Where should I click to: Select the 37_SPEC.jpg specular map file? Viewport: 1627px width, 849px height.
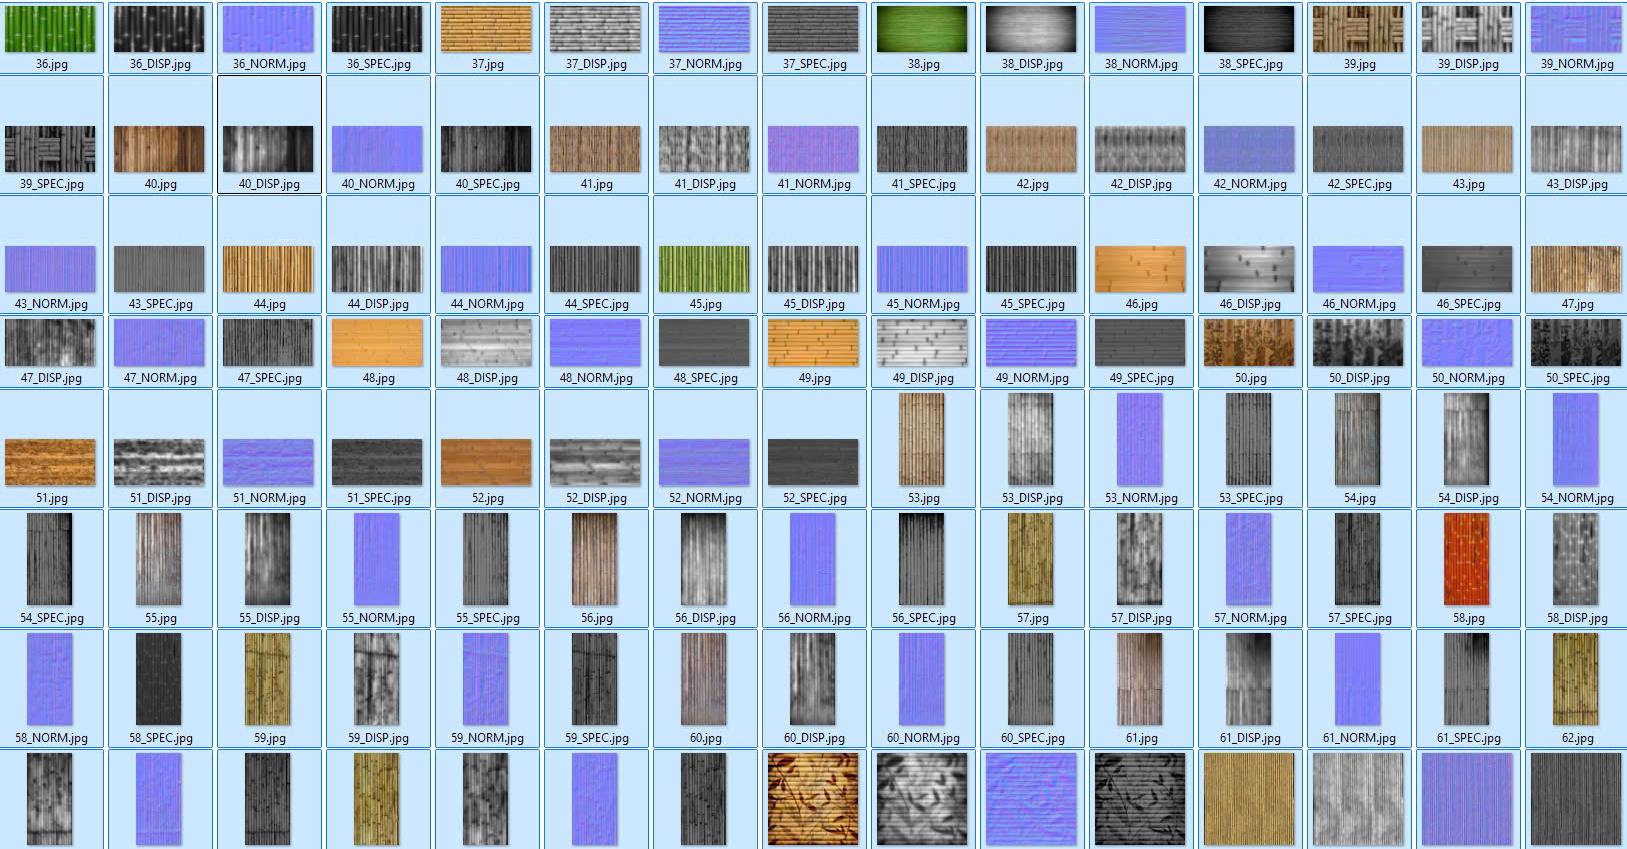pos(813,30)
